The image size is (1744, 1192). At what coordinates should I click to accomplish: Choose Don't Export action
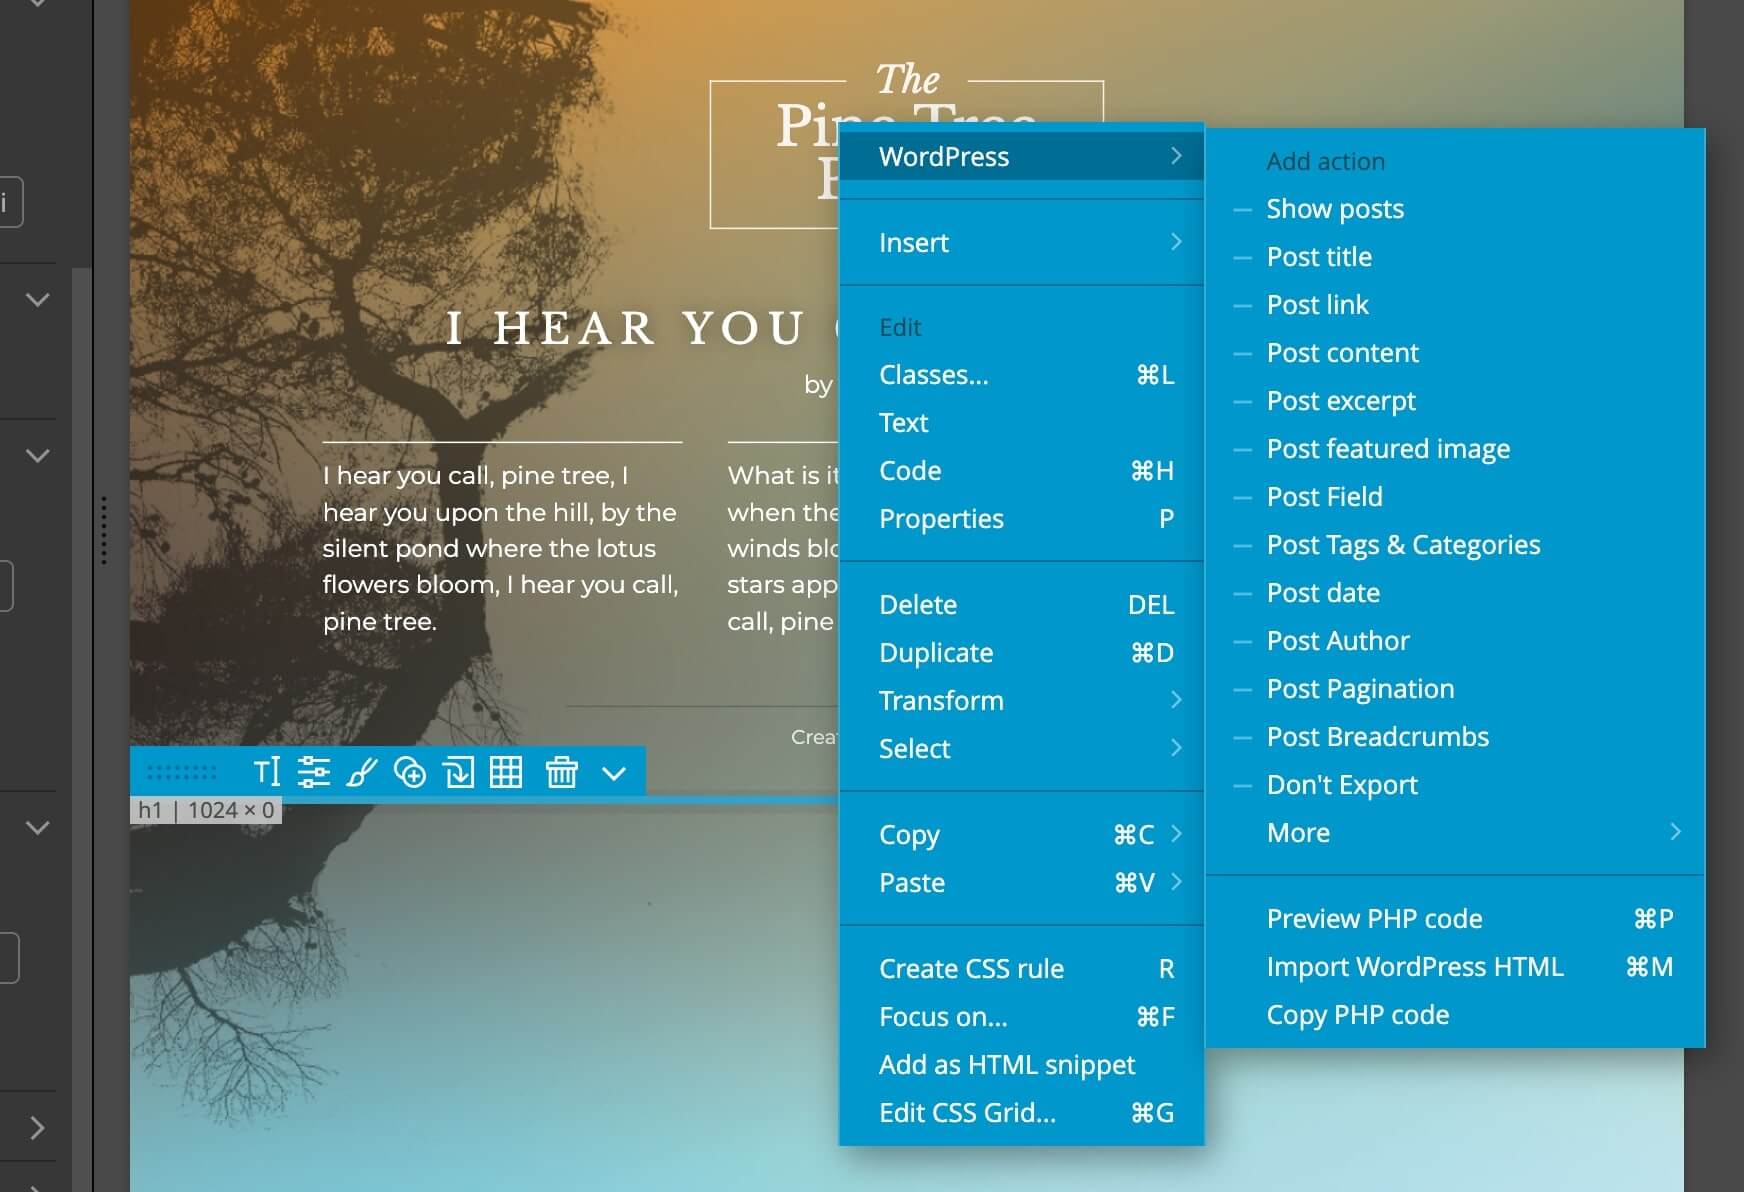pos(1455,784)
